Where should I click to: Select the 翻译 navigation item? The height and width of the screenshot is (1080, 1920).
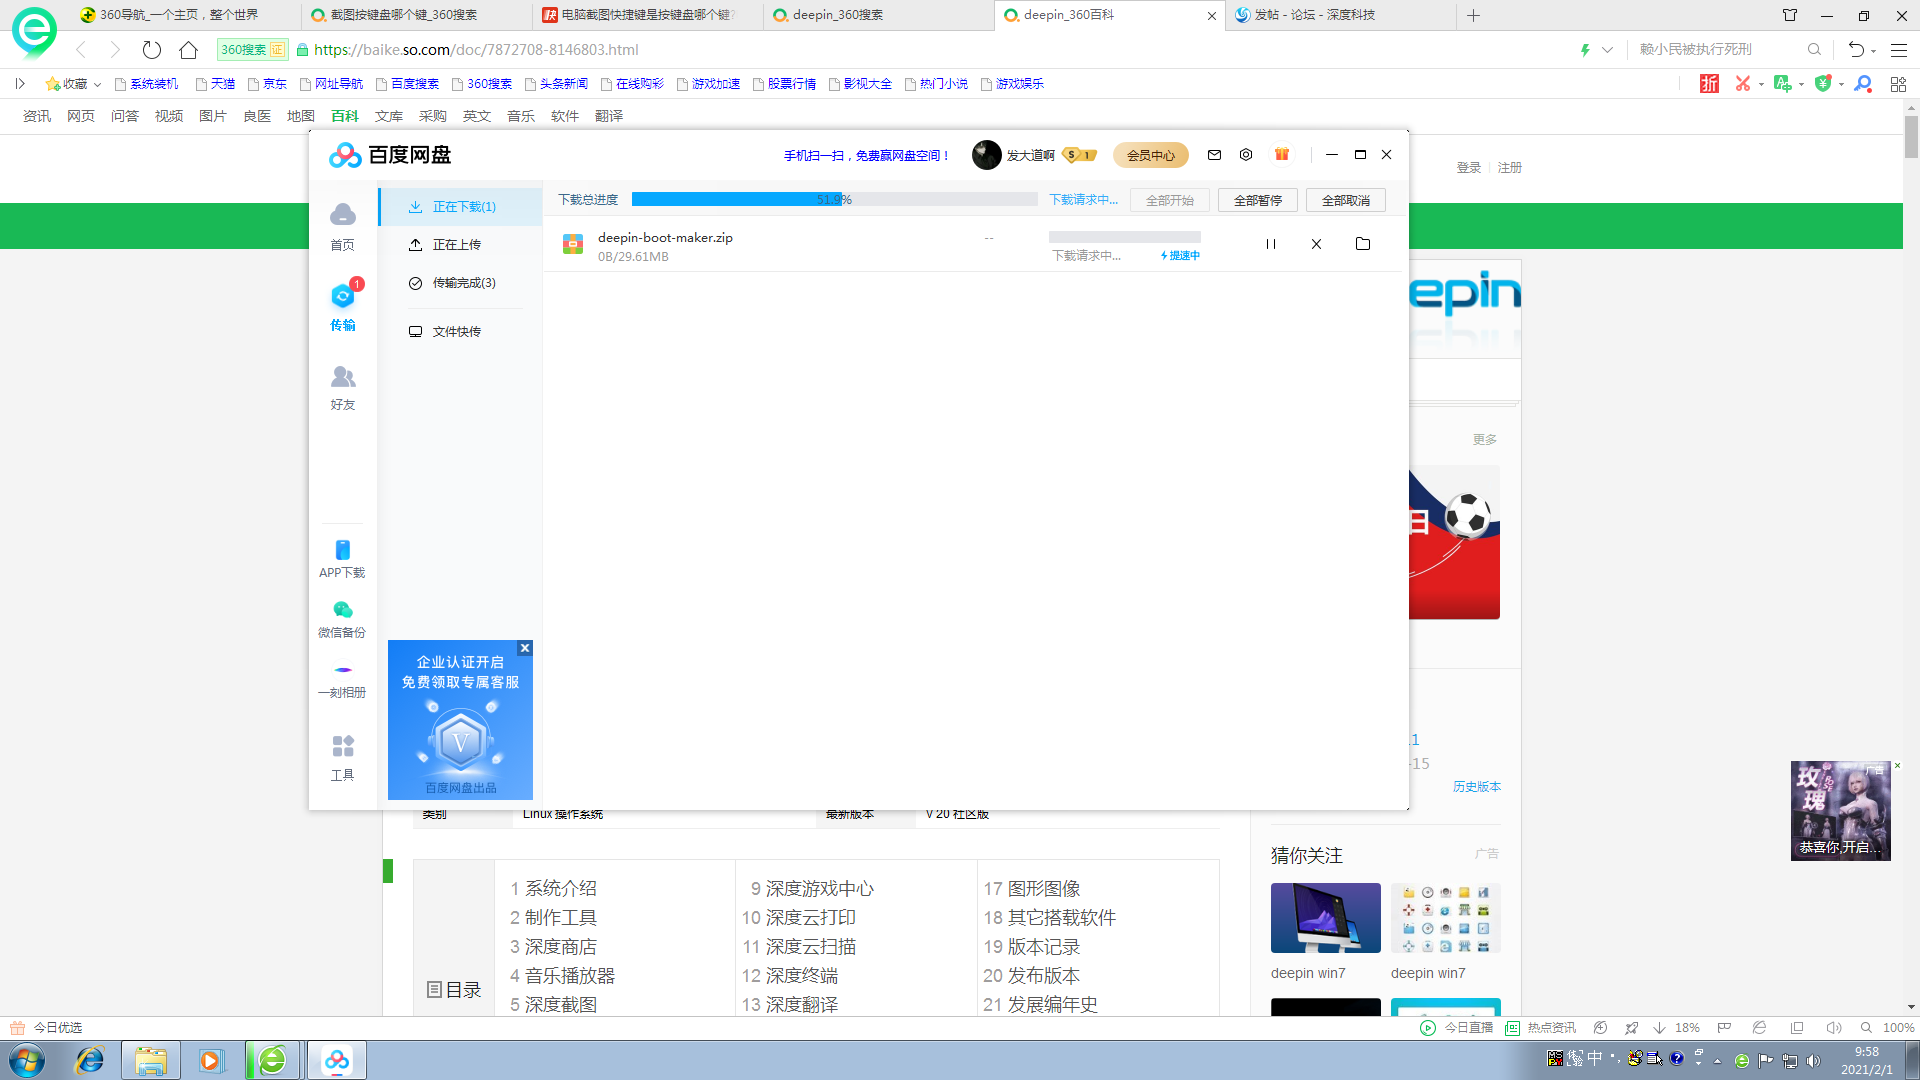(x=609, y=116)
